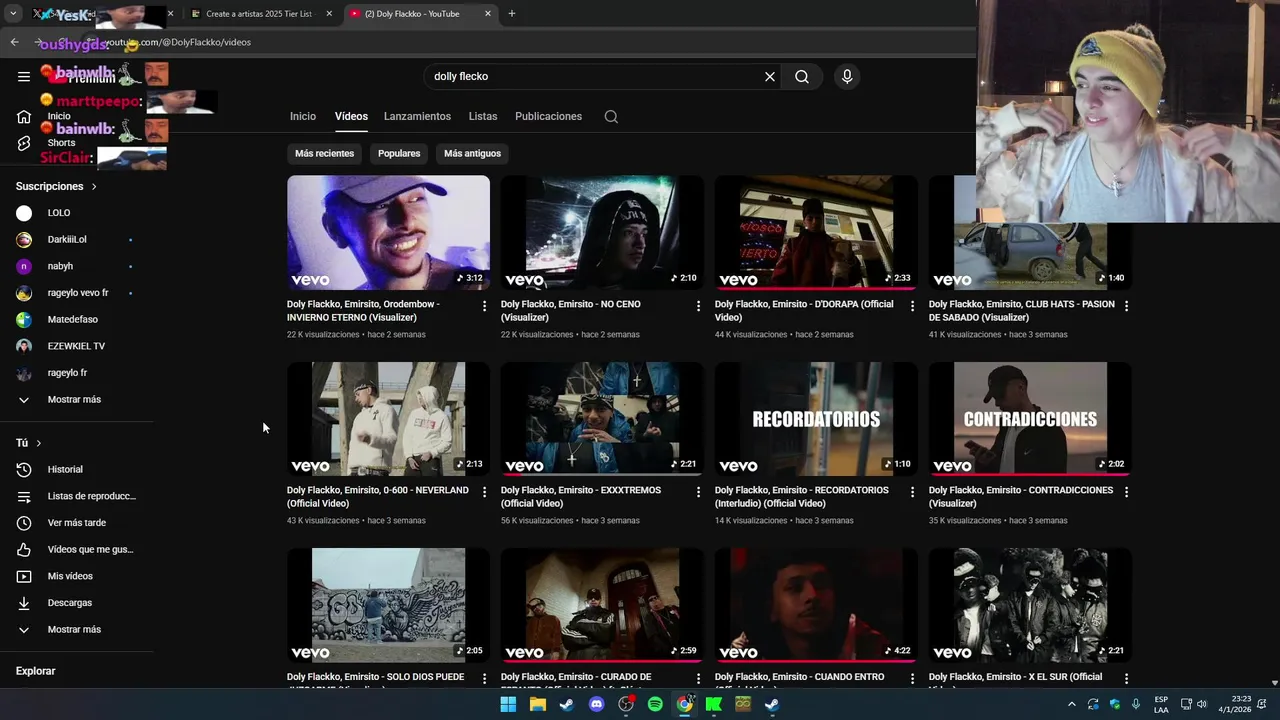Open Discord from the taskbar
The height and width of the screenshot is (720, 1280).
tap(597, 704)
